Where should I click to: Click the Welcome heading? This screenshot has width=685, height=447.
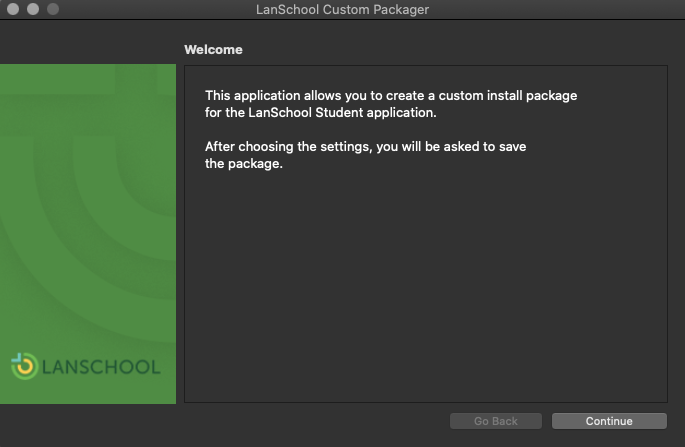coord(213,50)
